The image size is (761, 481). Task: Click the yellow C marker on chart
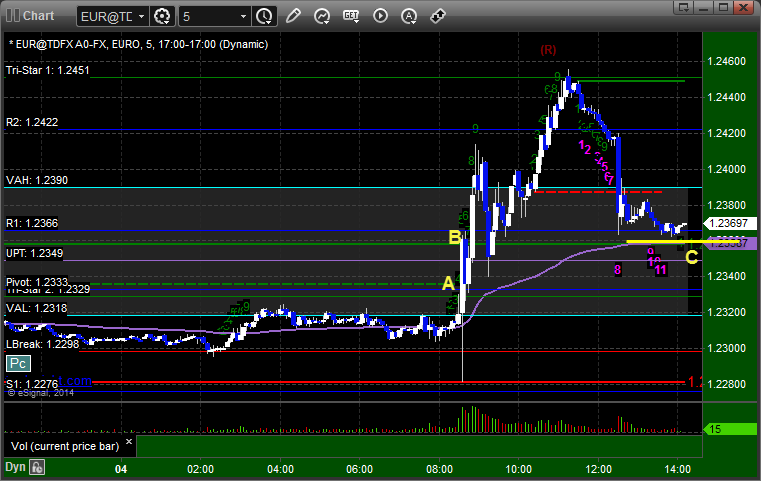click(692, 257)
